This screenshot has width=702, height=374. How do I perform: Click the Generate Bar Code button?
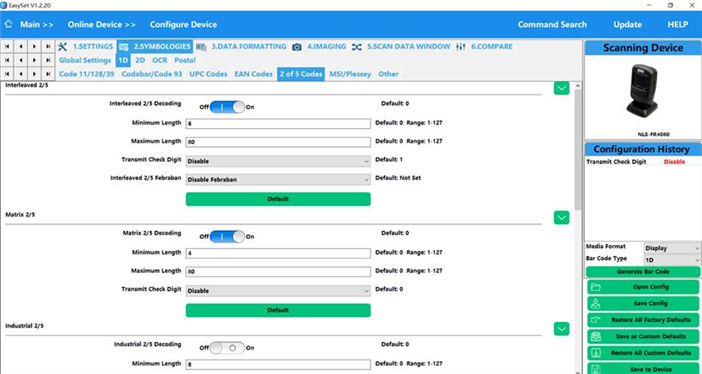642,272
